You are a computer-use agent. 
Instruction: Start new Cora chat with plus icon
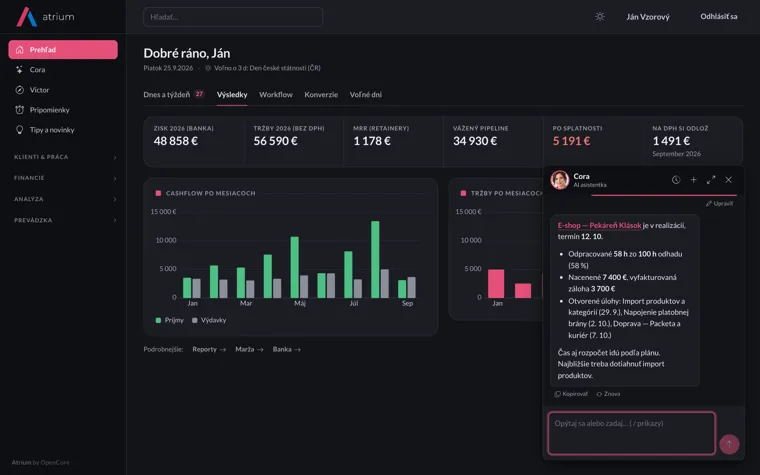694,180
